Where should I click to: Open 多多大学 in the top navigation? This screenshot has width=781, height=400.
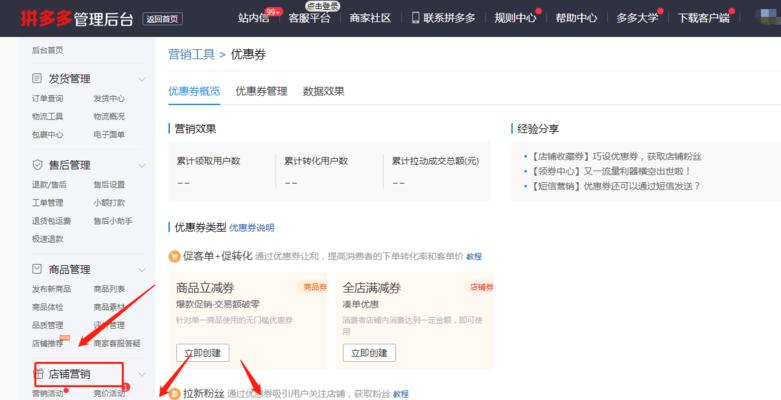pyautogui.click(x=637, y=18)
